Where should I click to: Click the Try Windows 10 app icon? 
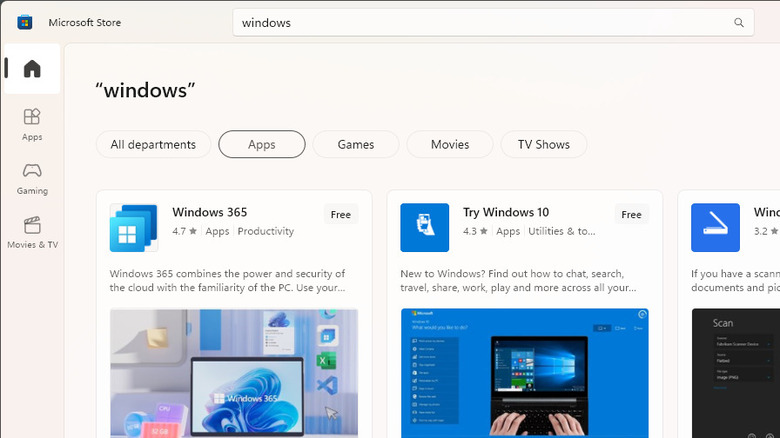[424, 227]
